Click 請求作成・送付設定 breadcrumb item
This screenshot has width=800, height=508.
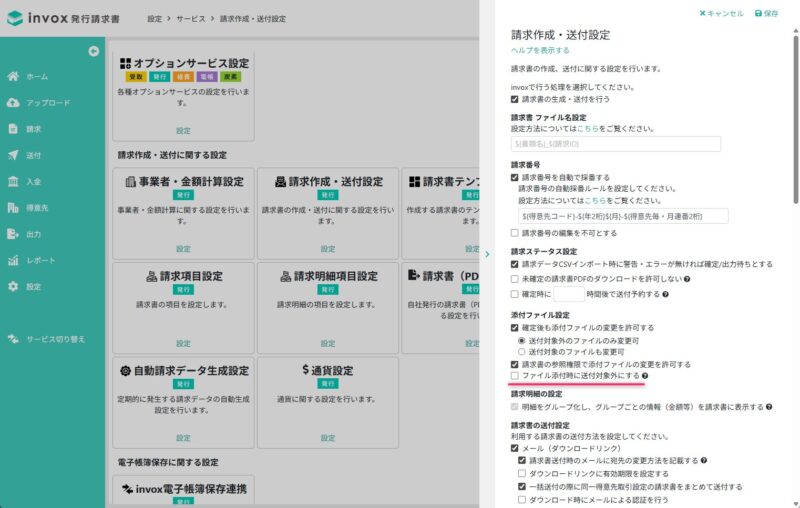[253, 19]
